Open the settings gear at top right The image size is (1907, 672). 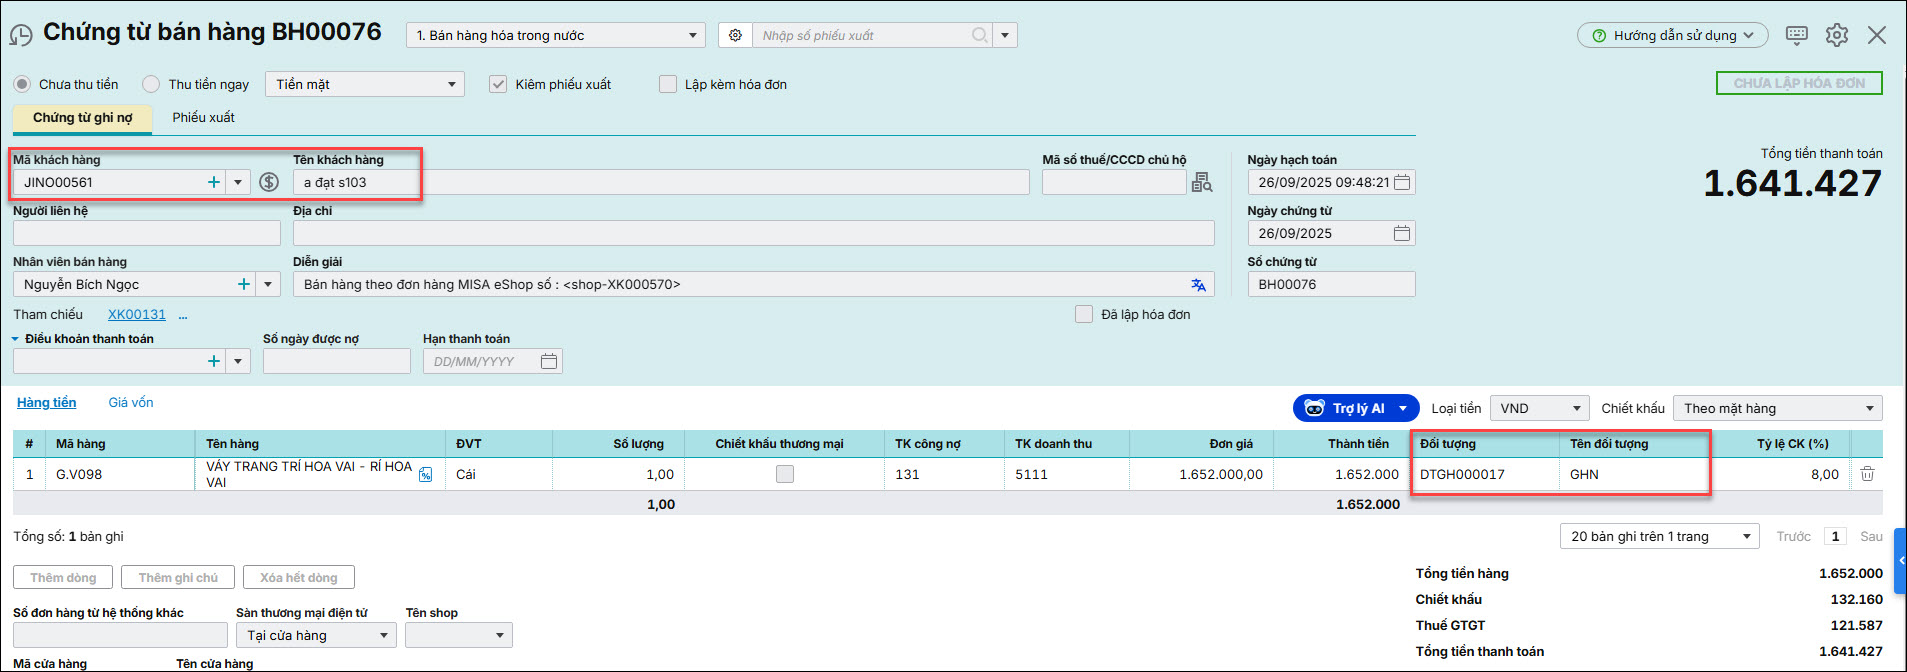click(1836, 35)
